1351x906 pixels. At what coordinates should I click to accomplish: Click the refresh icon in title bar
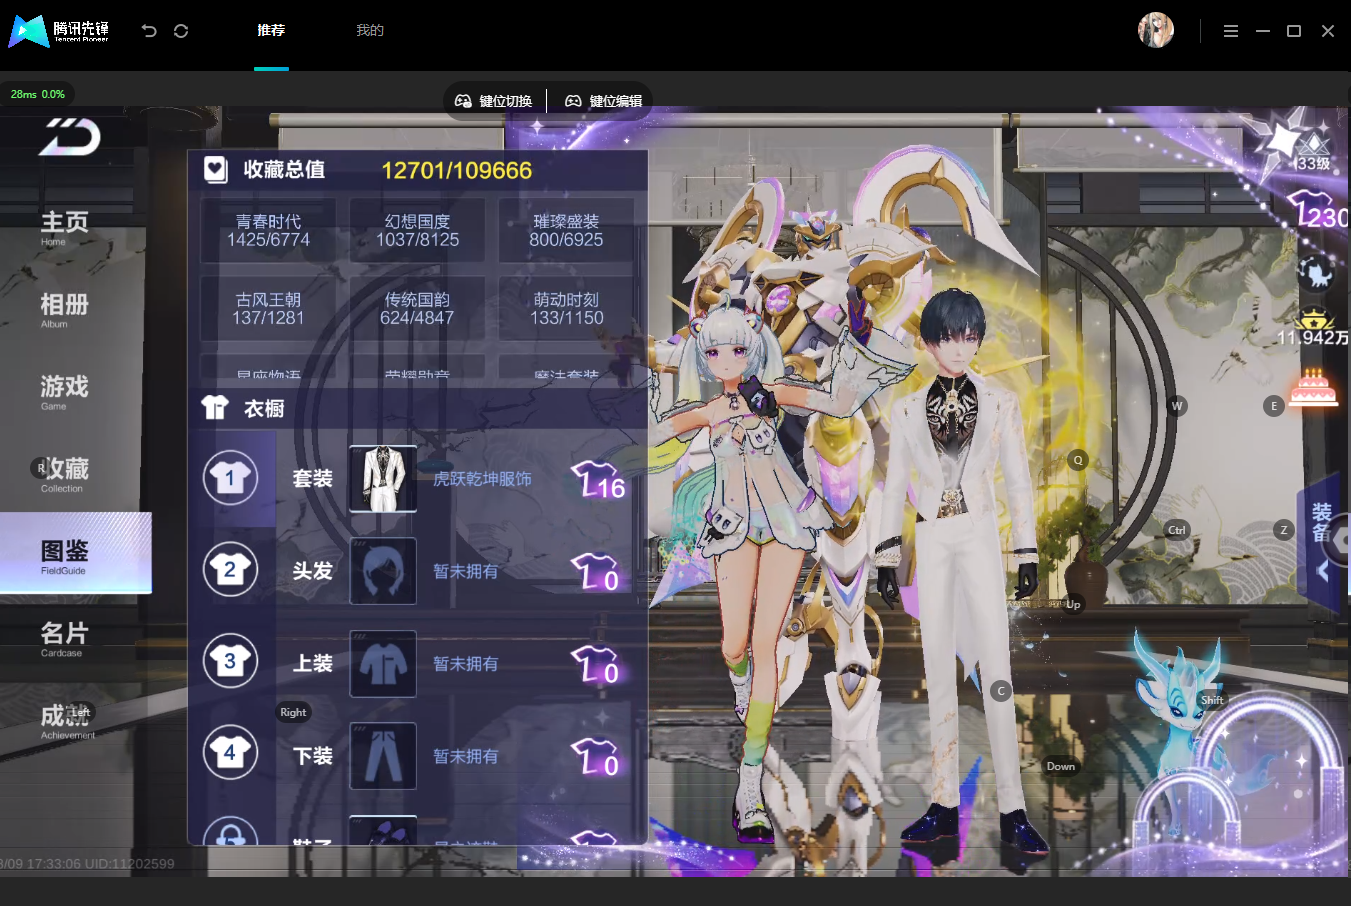click(x=181, y=31)
